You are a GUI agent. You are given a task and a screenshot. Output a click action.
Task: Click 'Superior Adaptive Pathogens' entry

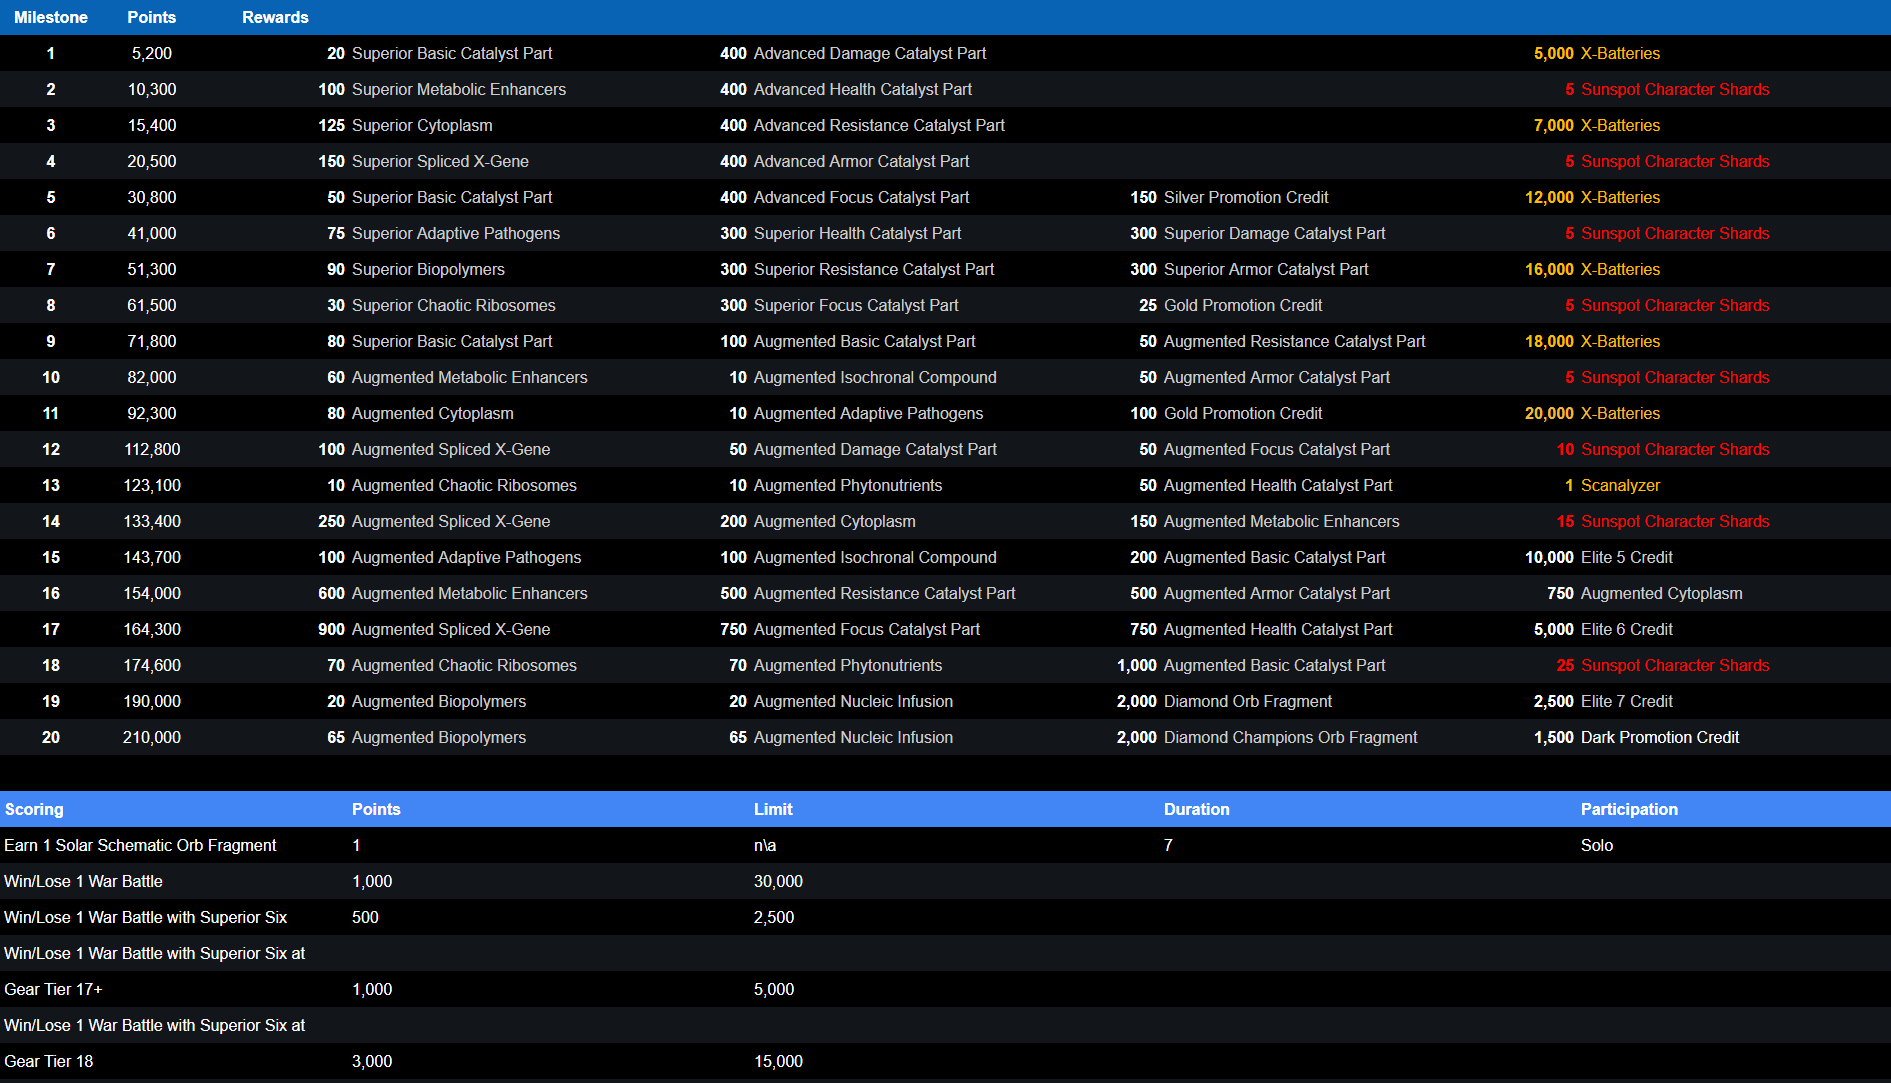coord(456,233)
